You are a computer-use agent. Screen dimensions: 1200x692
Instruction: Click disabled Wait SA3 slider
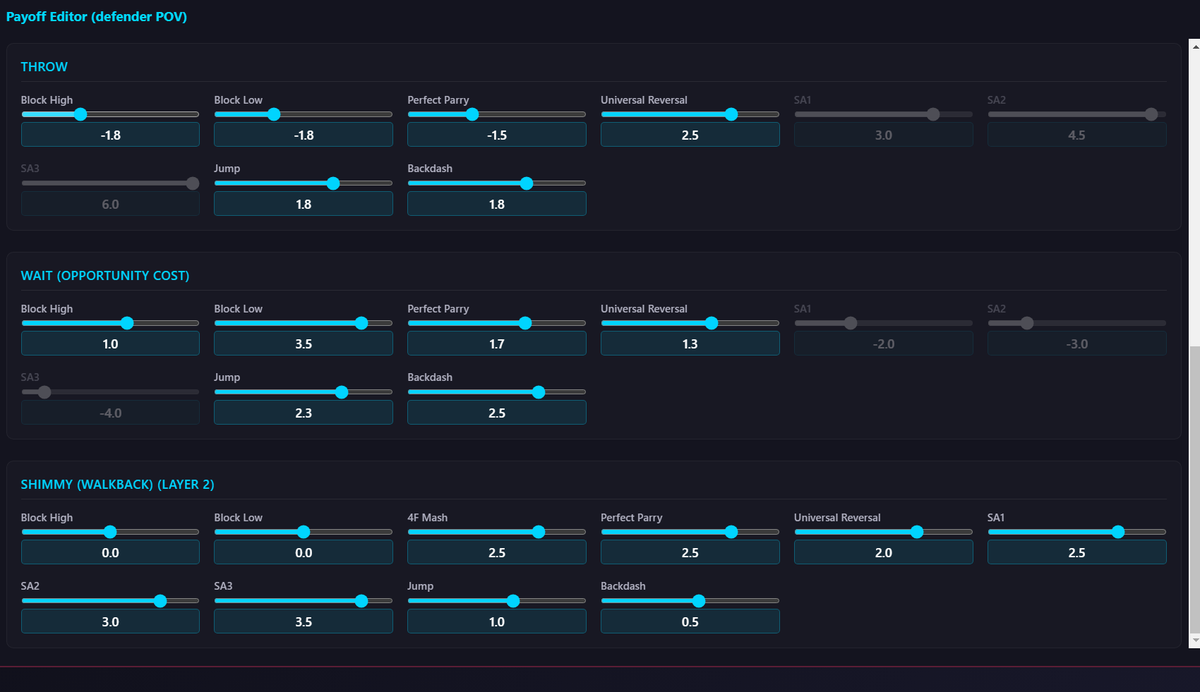click(x=110, y=392)
